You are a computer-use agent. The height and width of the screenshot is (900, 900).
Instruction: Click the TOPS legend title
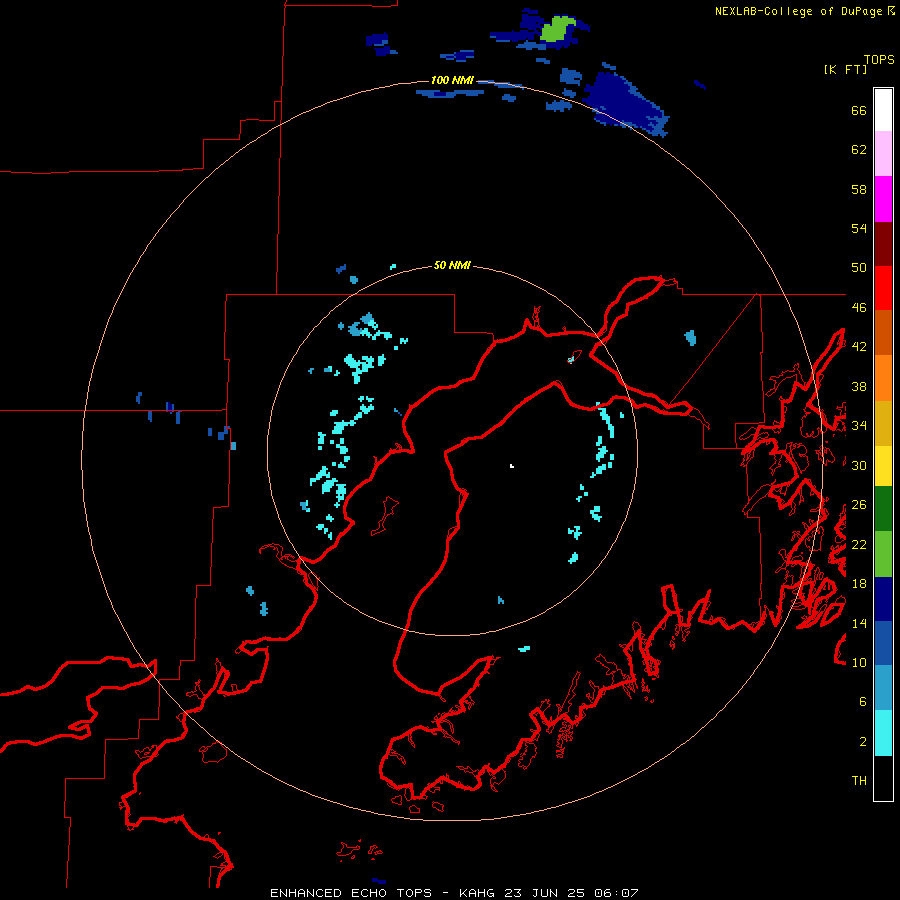[879, 59]
